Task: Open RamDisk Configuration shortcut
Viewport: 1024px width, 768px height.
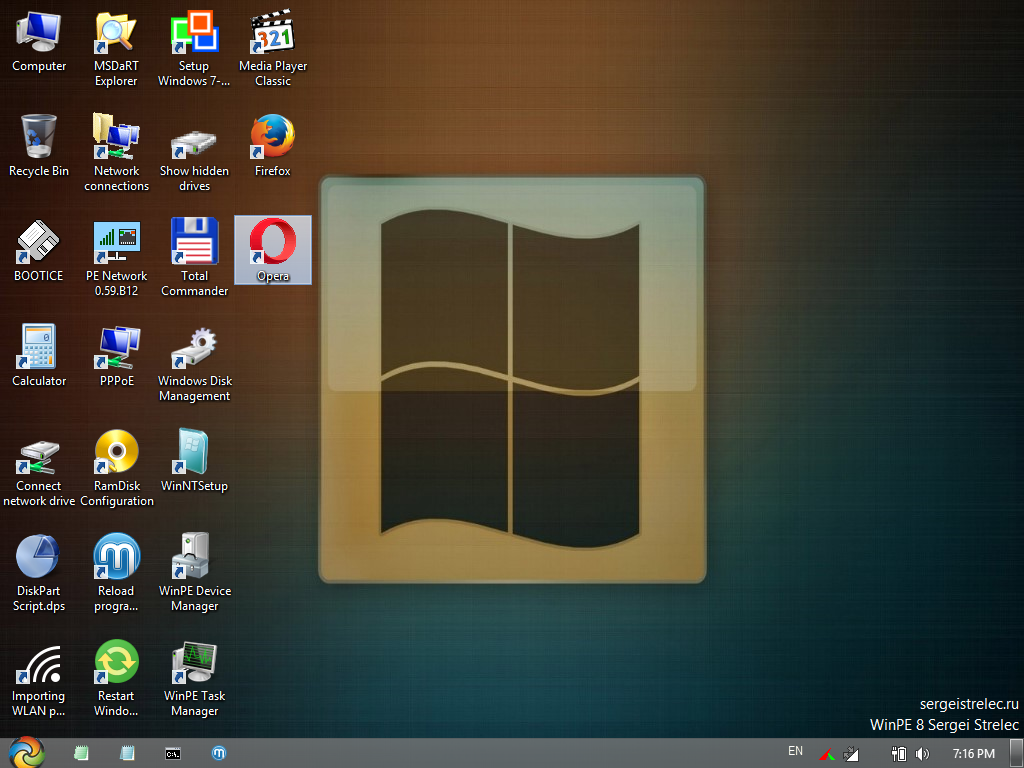Action: [x=116, y=468]
